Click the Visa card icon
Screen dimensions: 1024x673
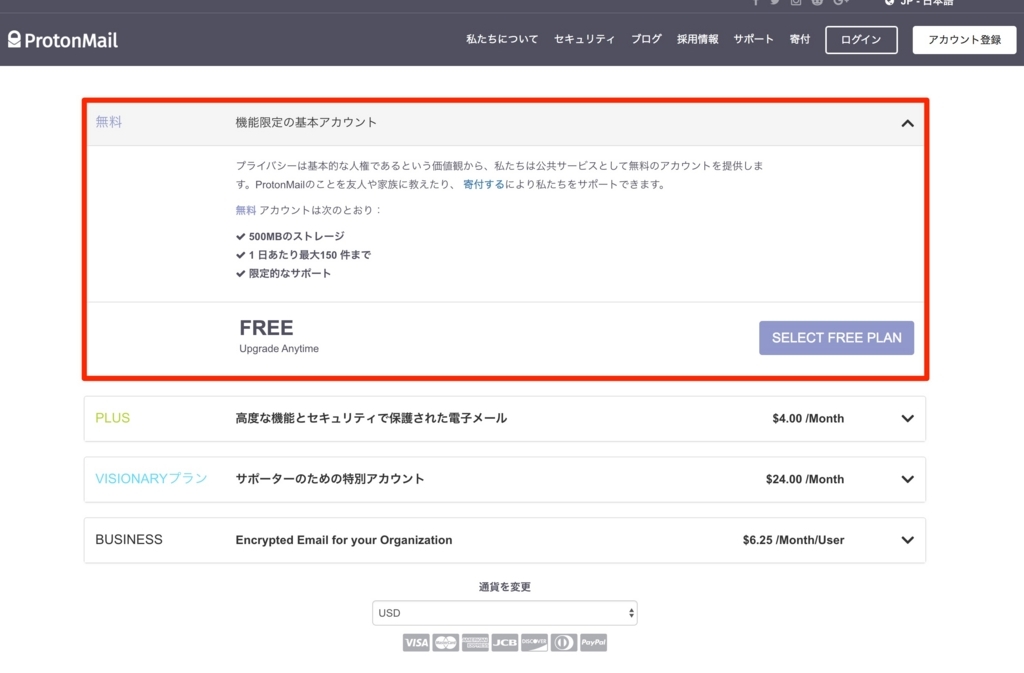(x=416, y=642)
